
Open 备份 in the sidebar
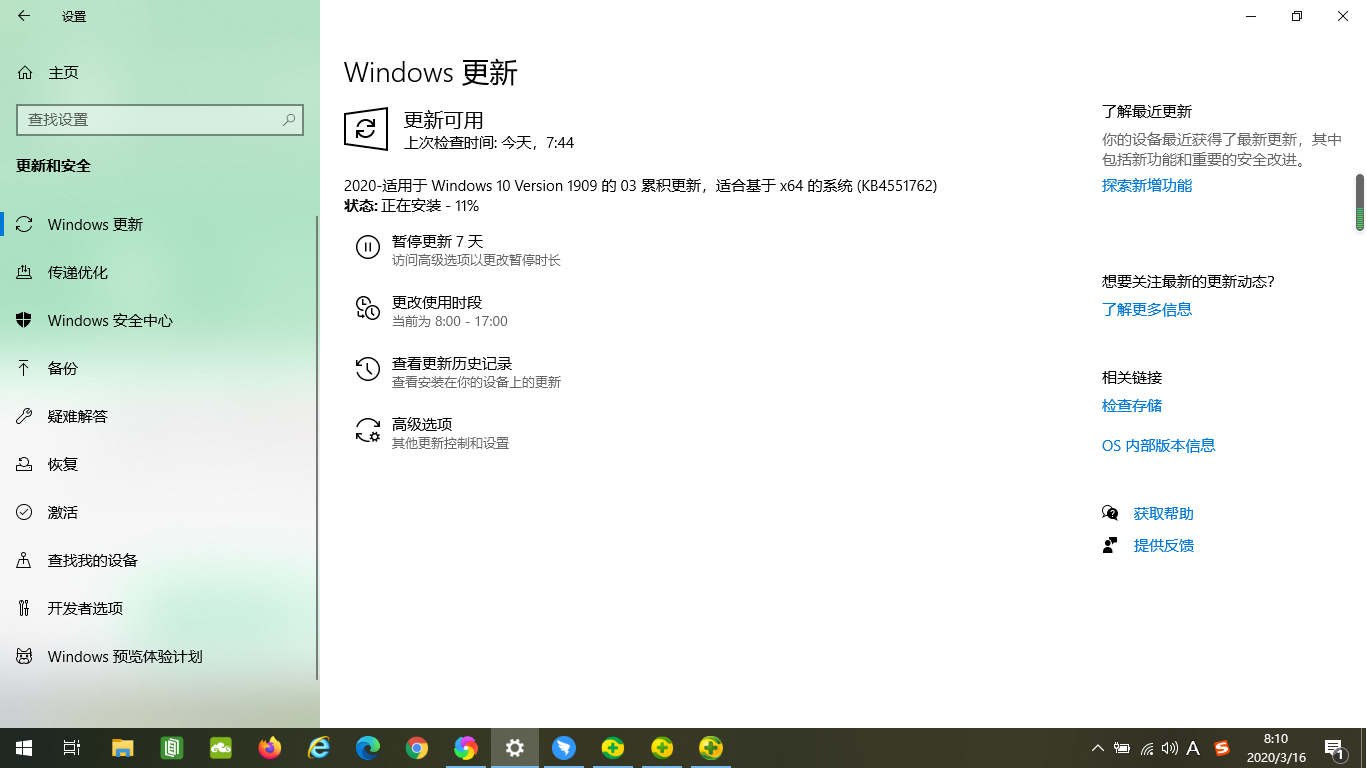[x=160, y=368]
